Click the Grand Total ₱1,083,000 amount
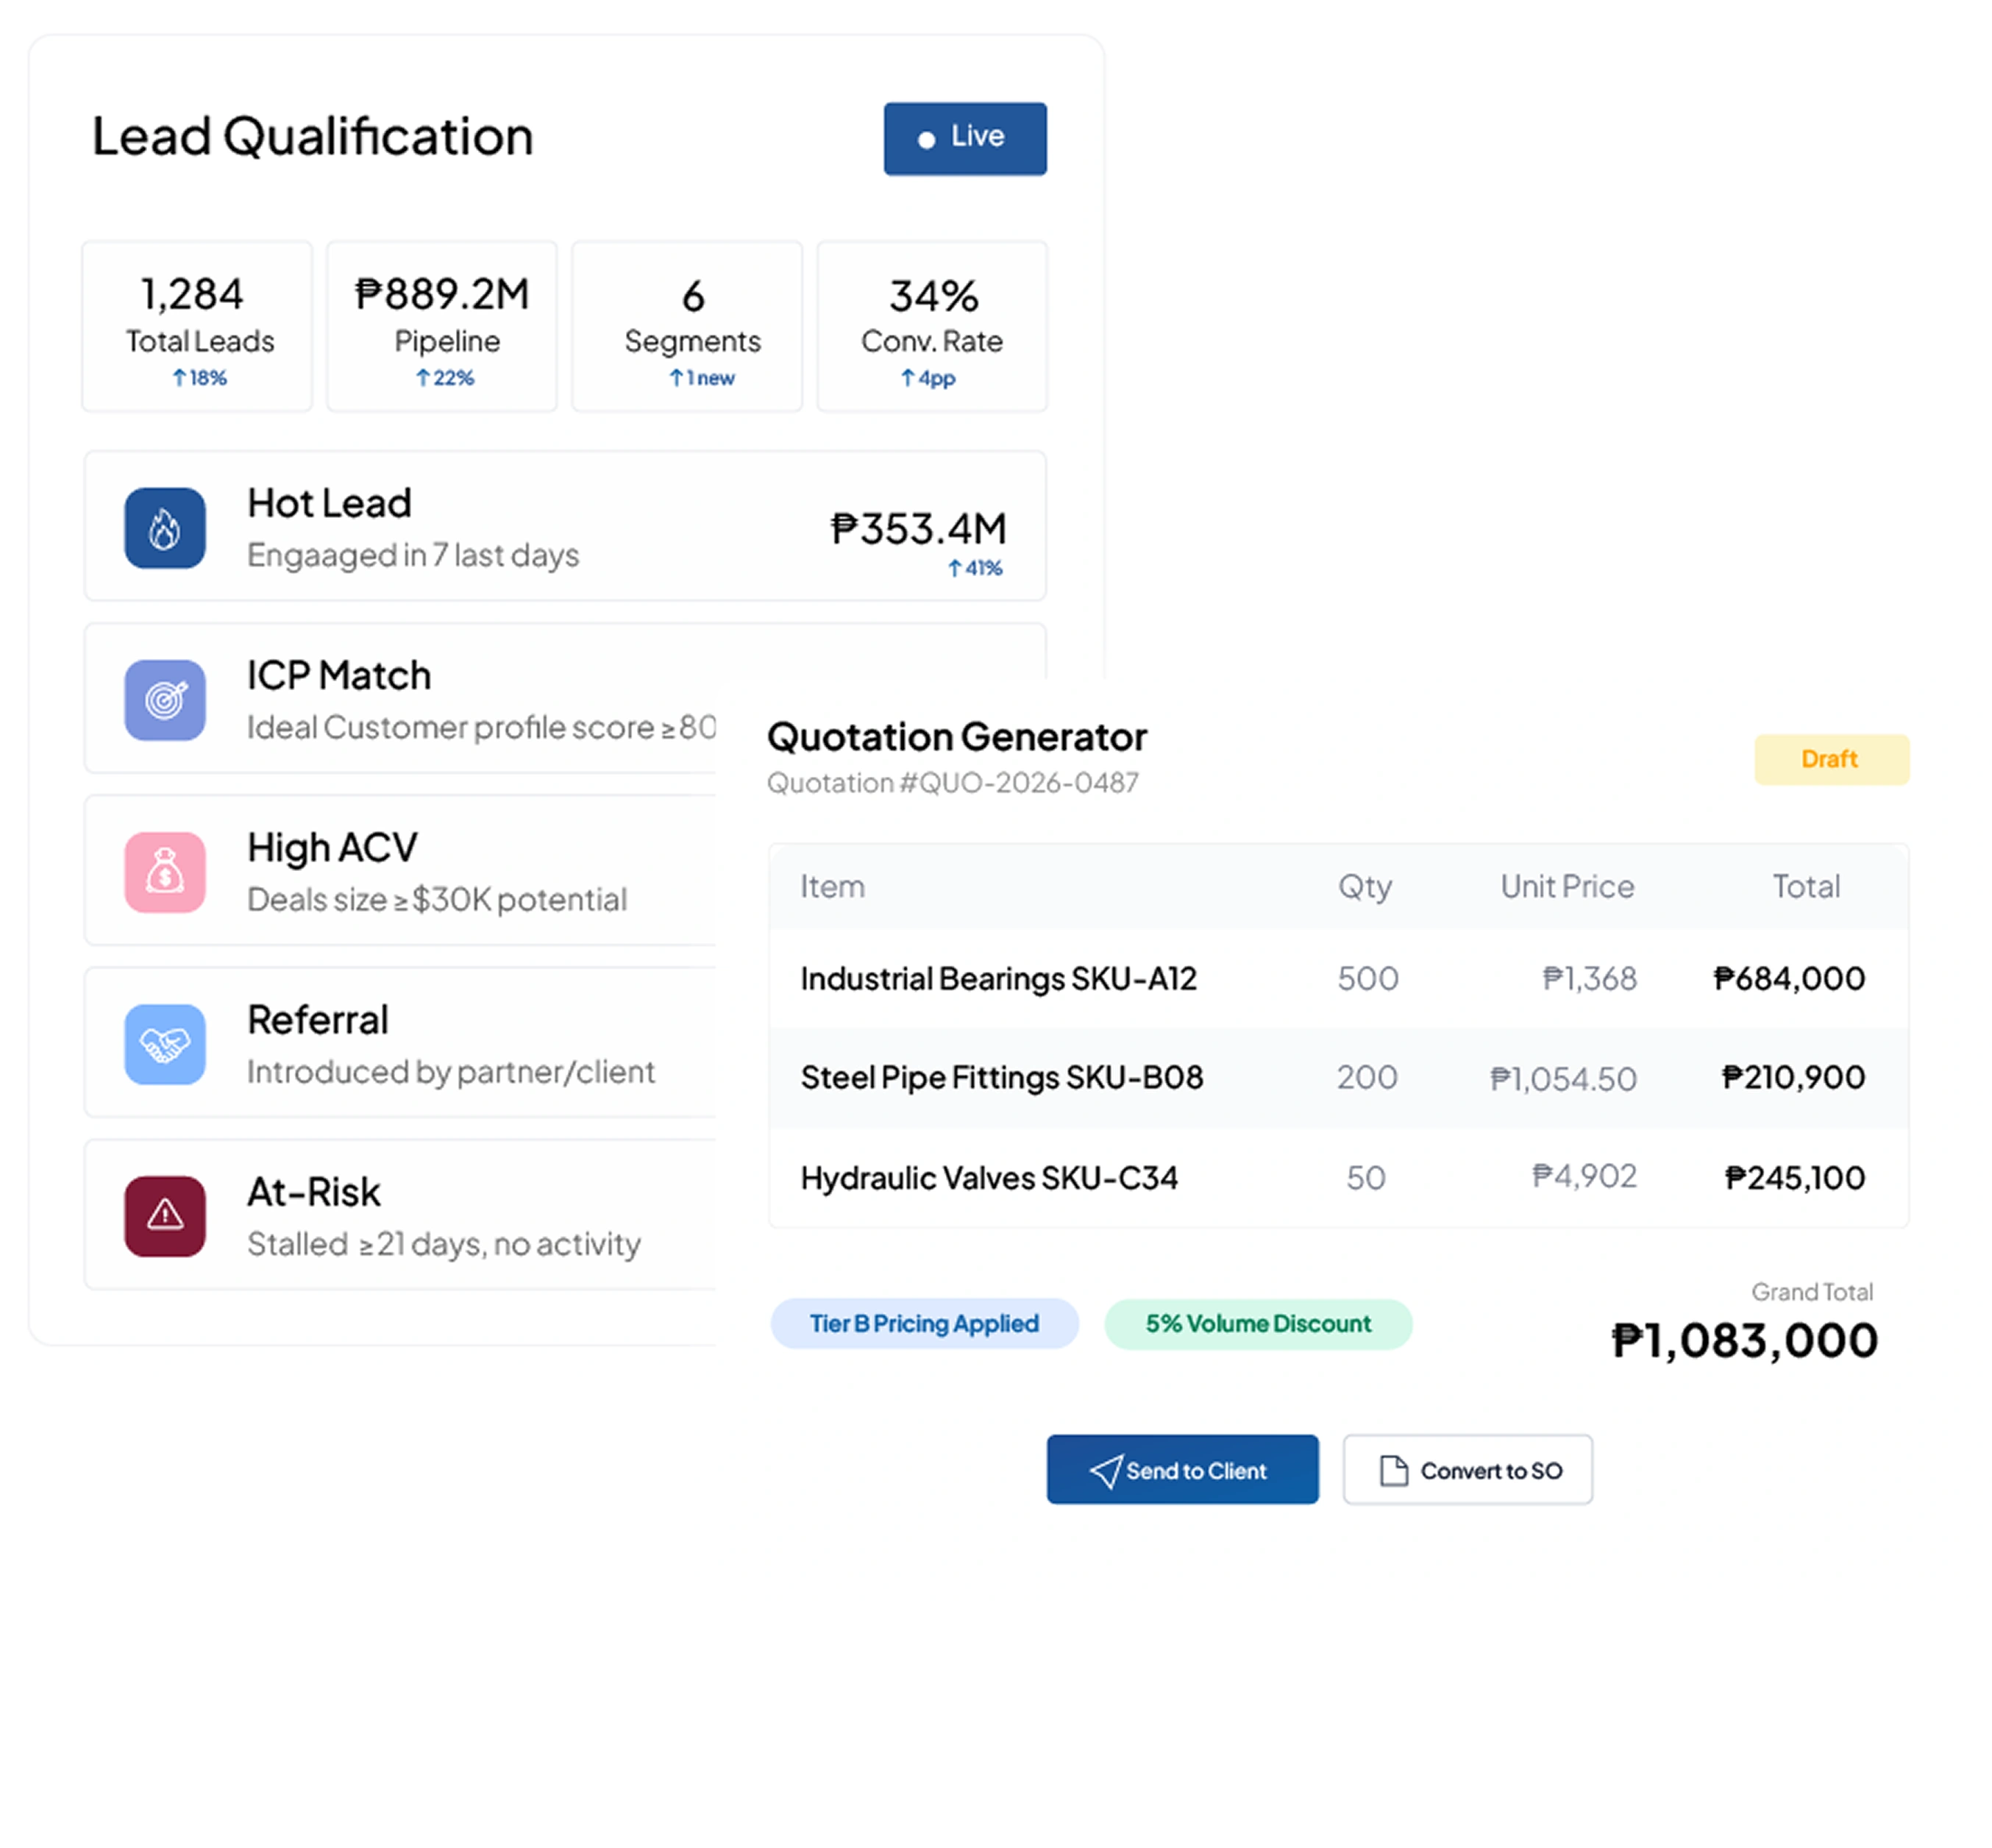This screenshot has width=1992, height=1848. click(1745, 1340)
